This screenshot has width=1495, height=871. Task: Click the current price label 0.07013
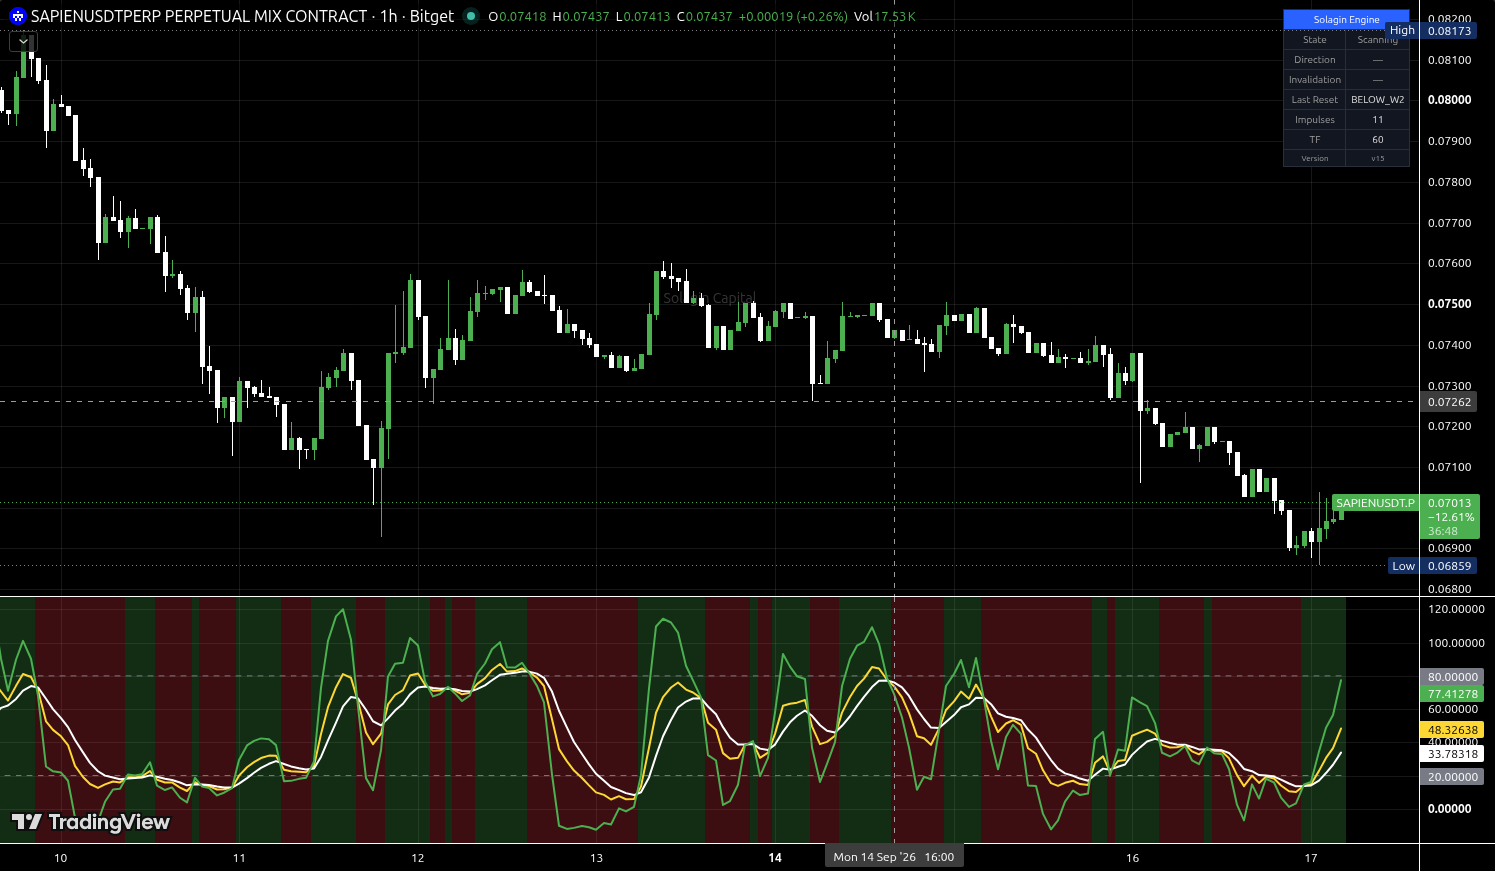click(1449, 503)
